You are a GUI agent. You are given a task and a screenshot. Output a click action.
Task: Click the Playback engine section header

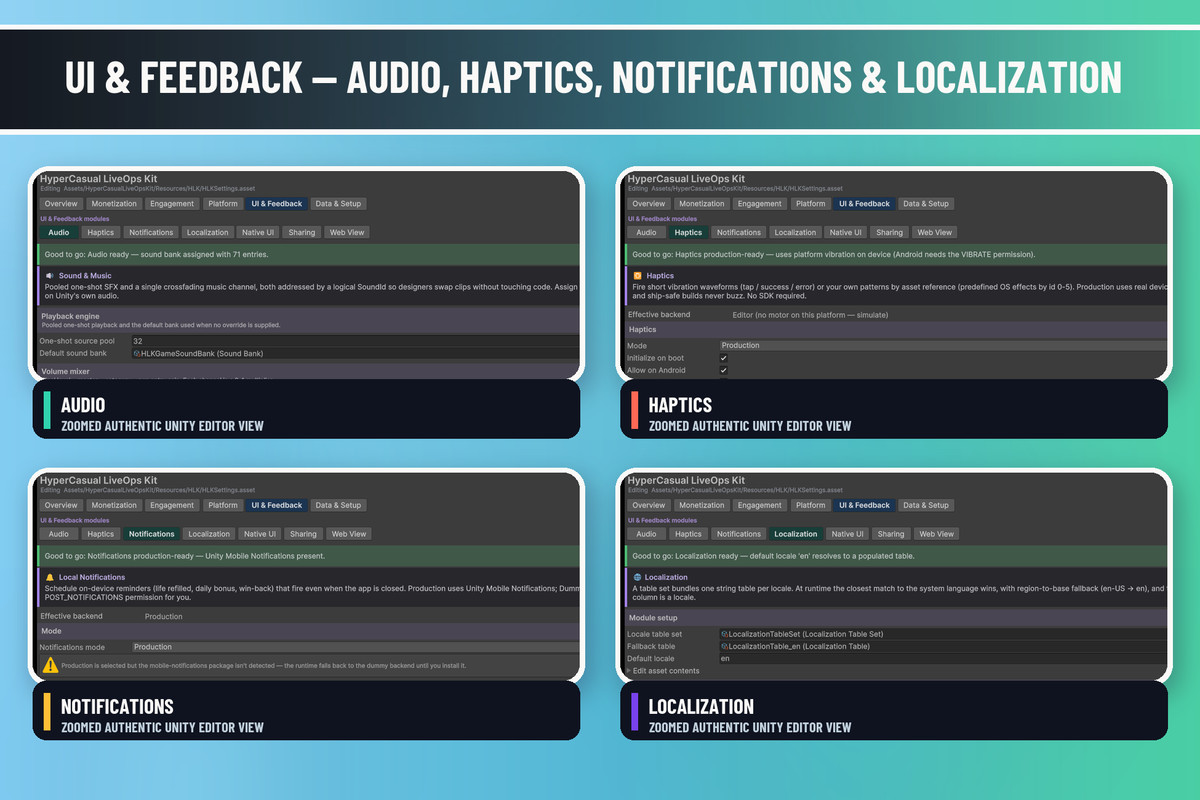308,320
